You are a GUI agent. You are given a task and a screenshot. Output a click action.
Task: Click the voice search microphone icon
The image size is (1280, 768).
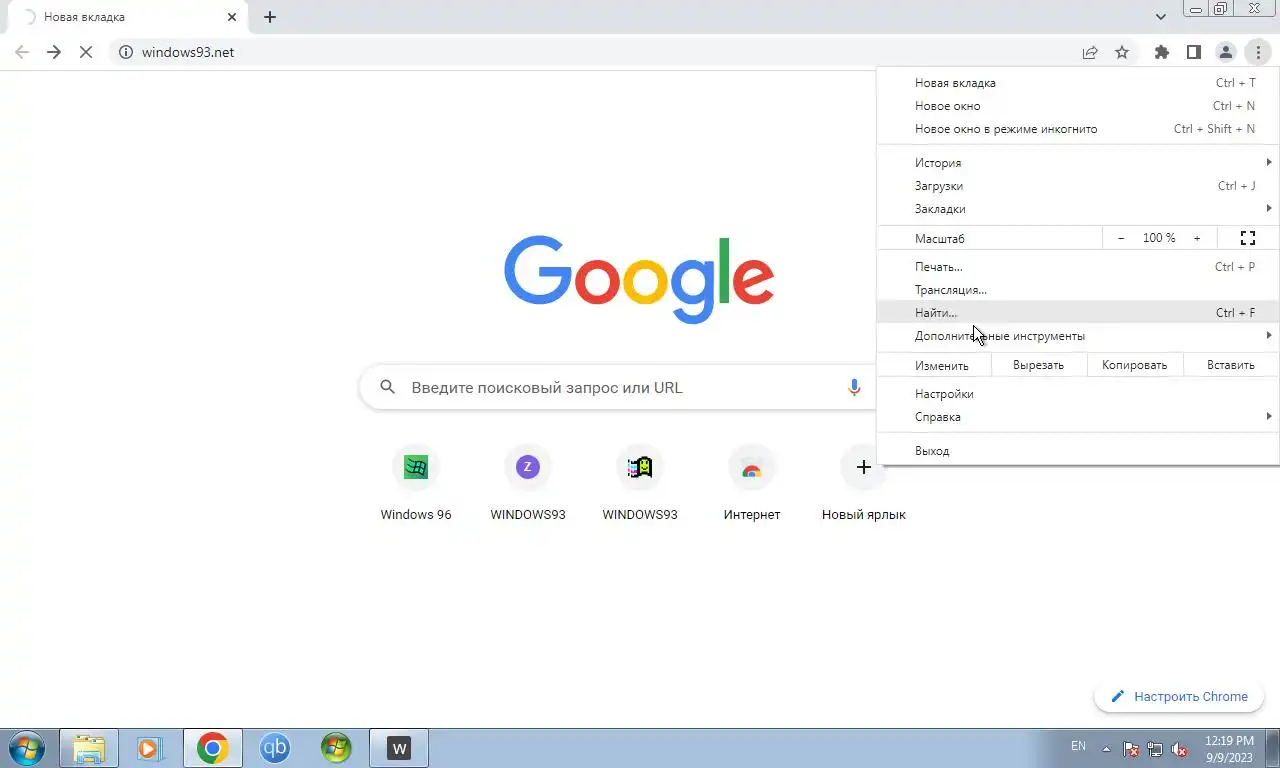(x=854, y=388)
